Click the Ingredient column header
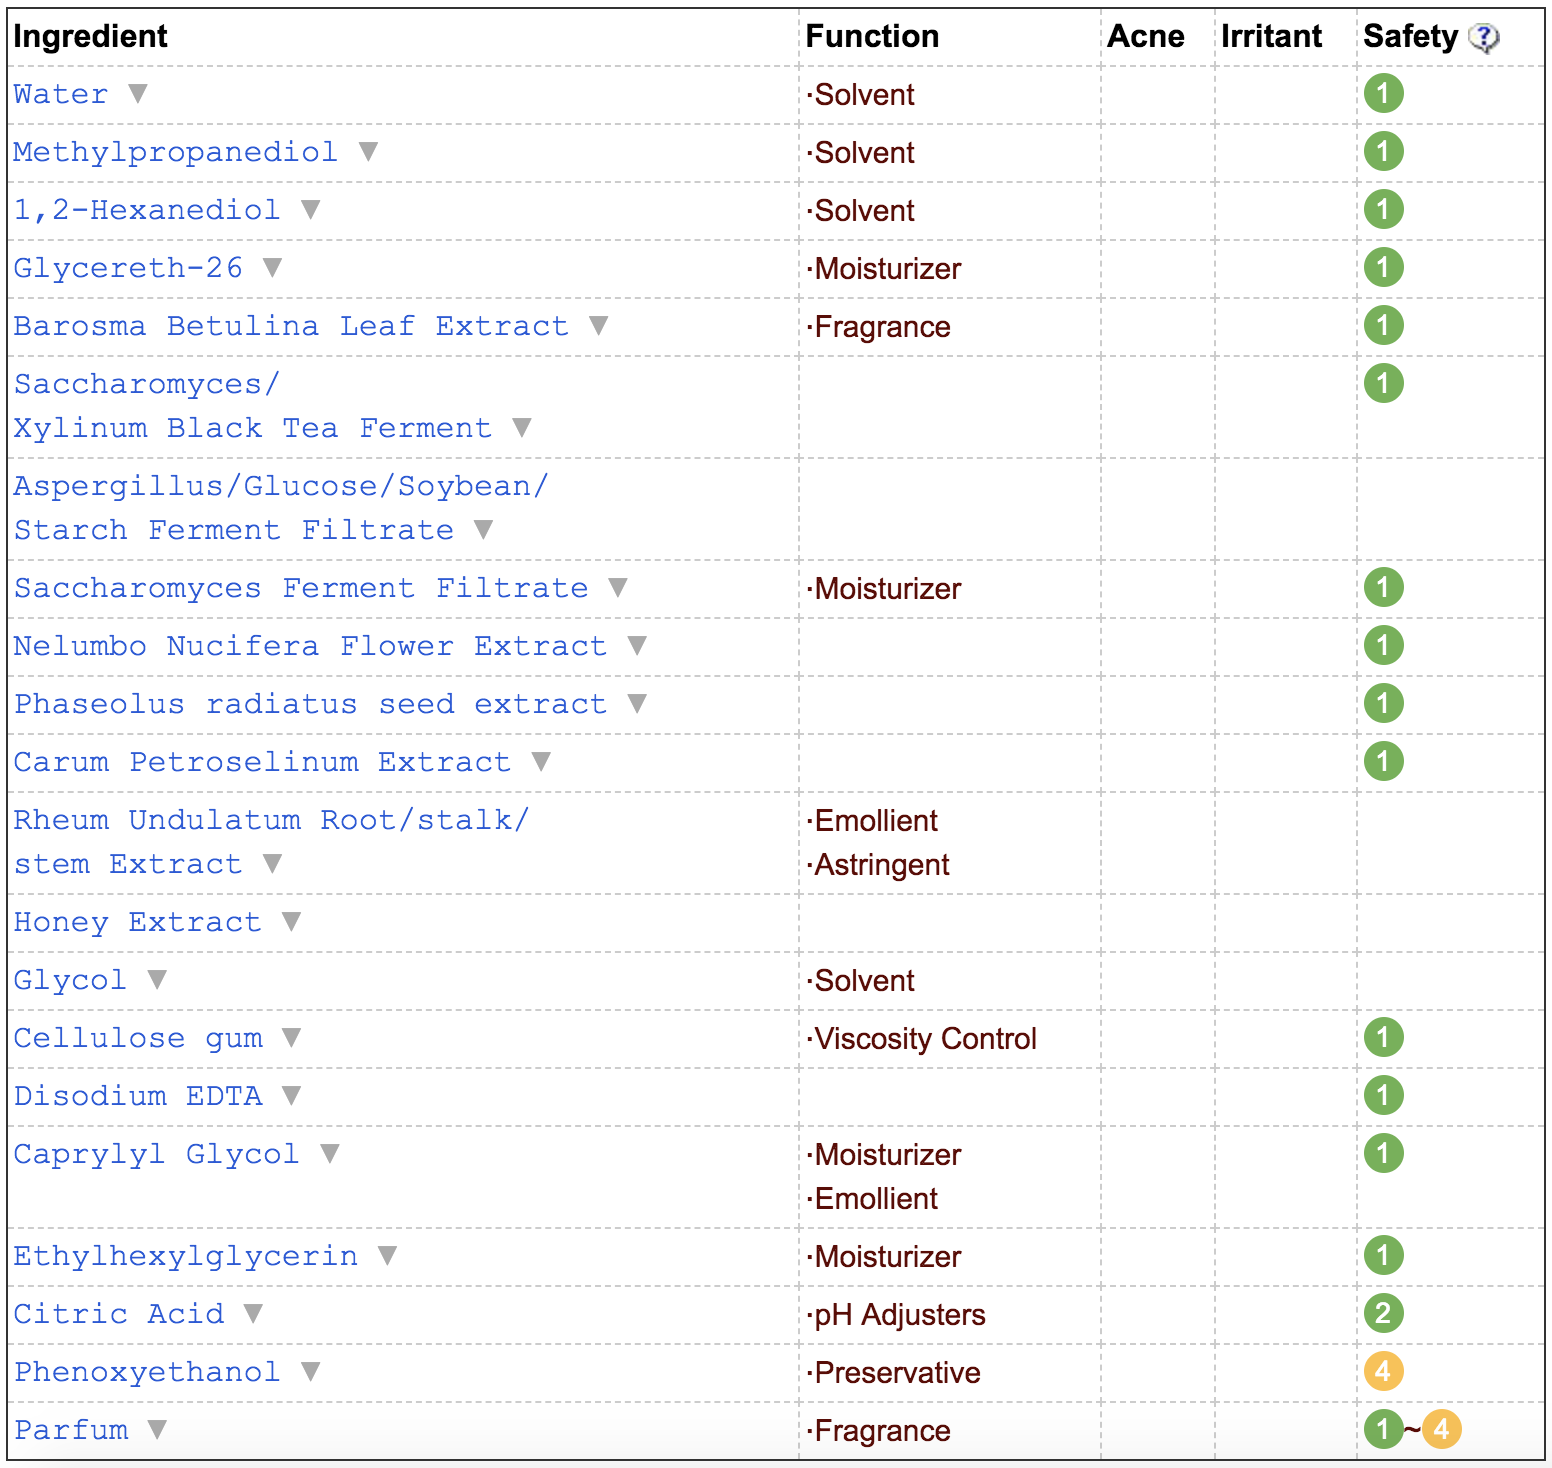The width and height of the screenshot is (1552, 1468). click(x=90, y=36)
